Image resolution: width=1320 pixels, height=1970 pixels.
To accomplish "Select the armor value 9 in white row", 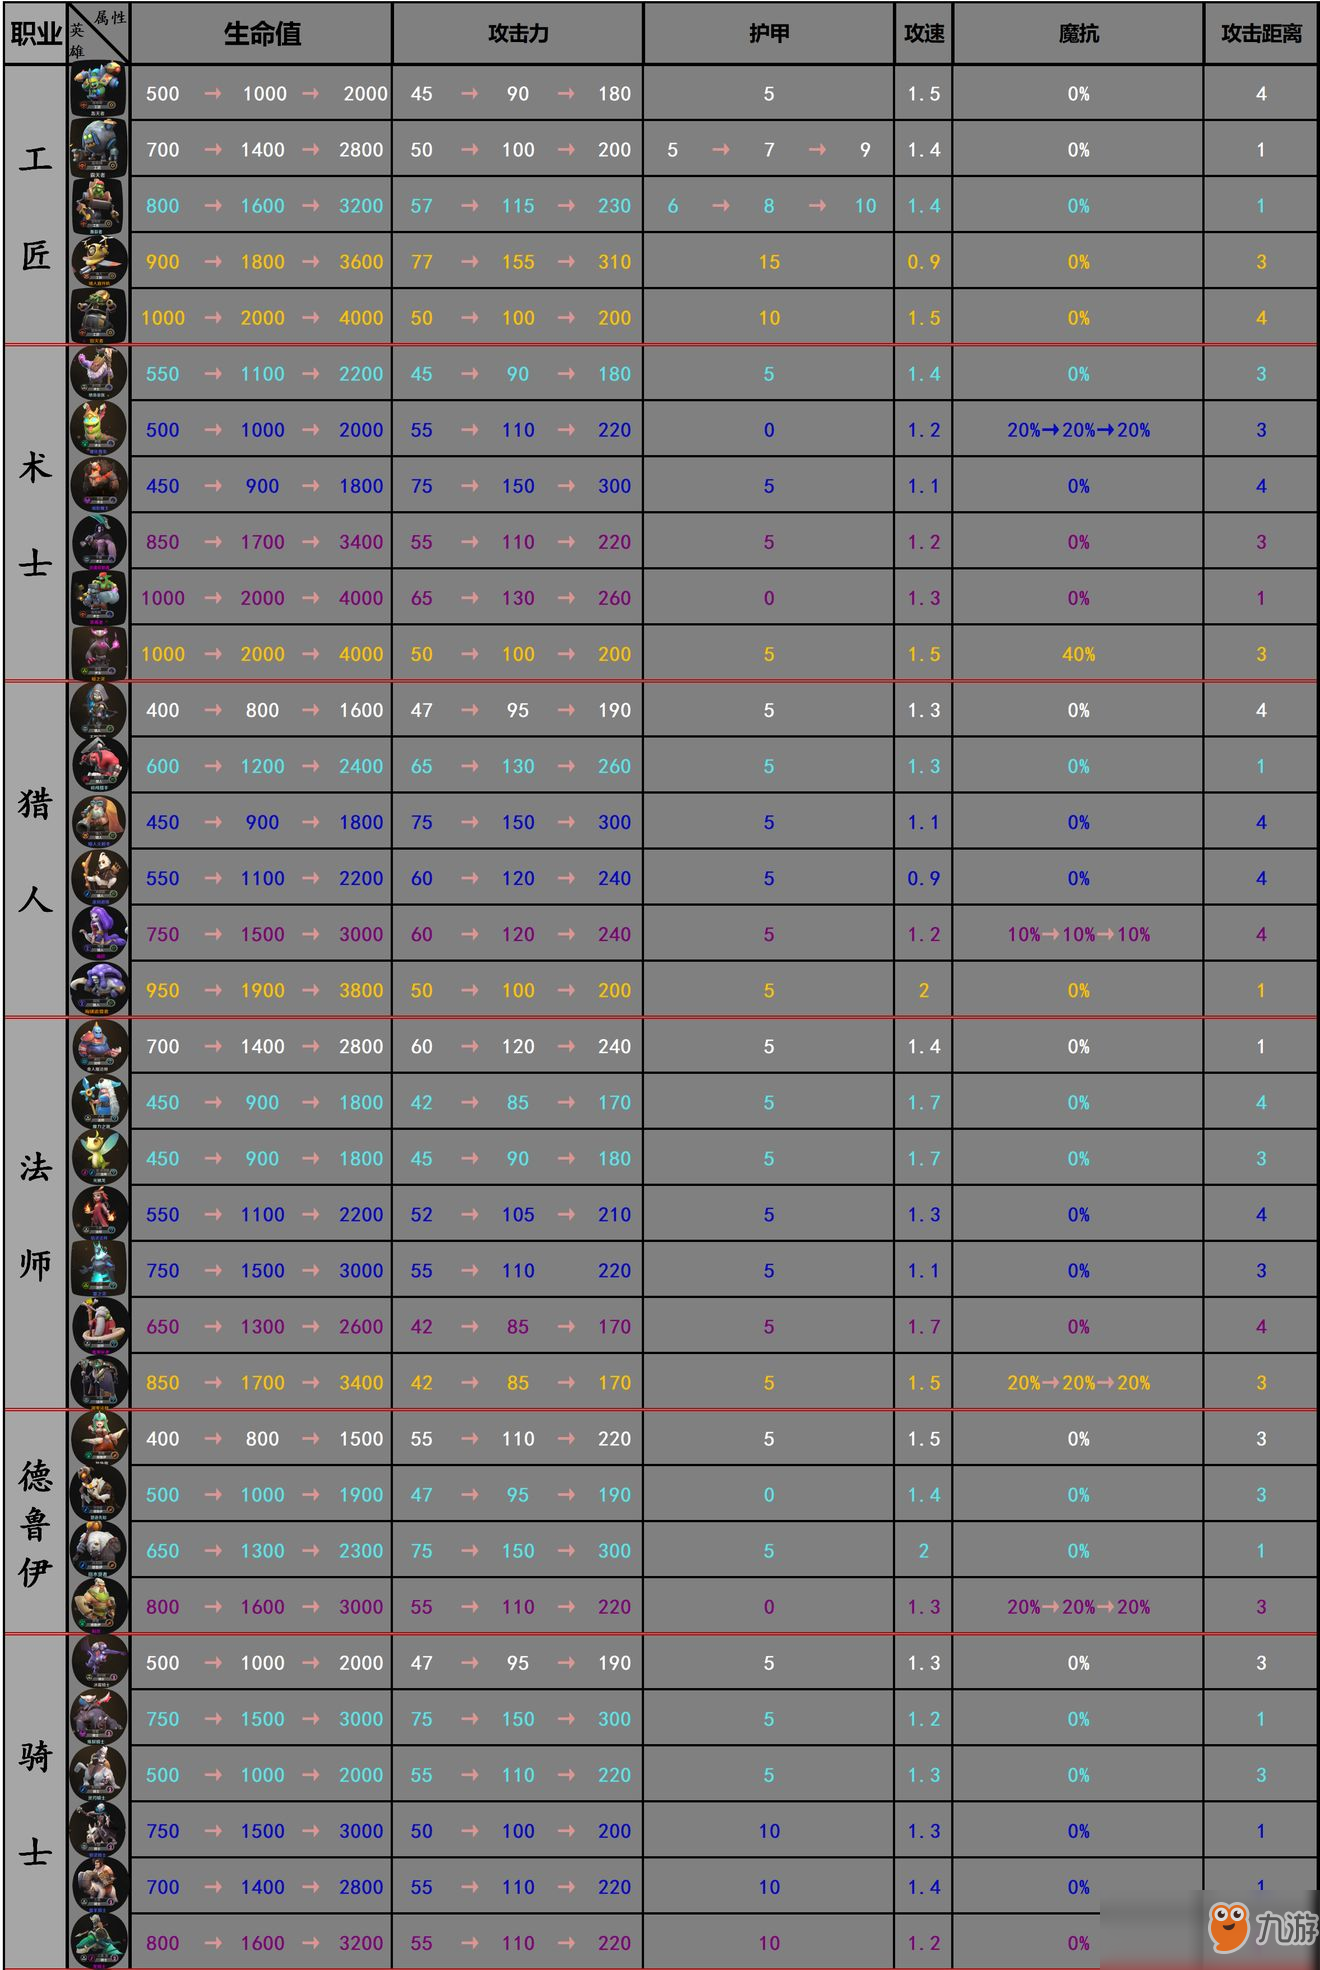I will click(x=865, y=149).
